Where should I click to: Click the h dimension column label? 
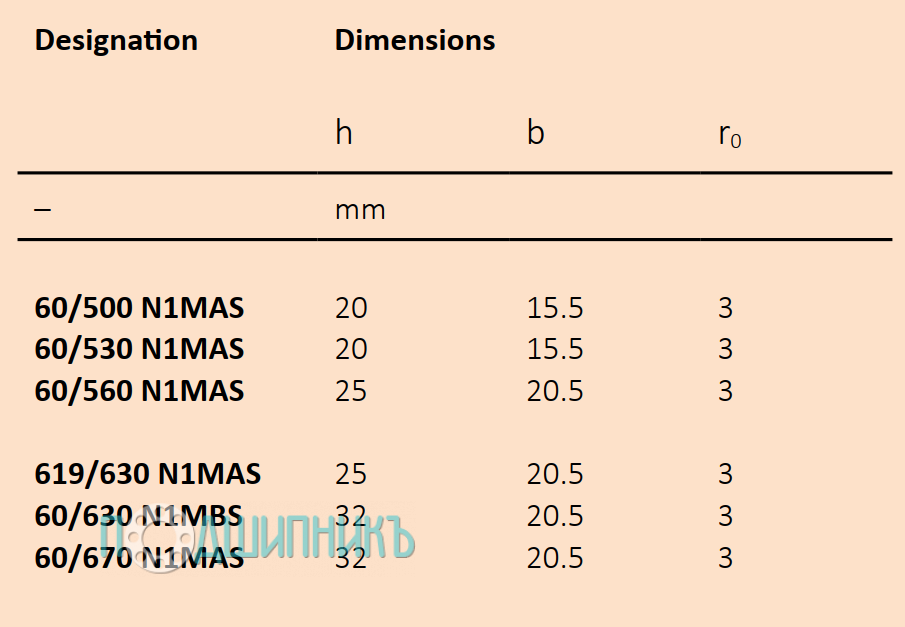[344, 133]
